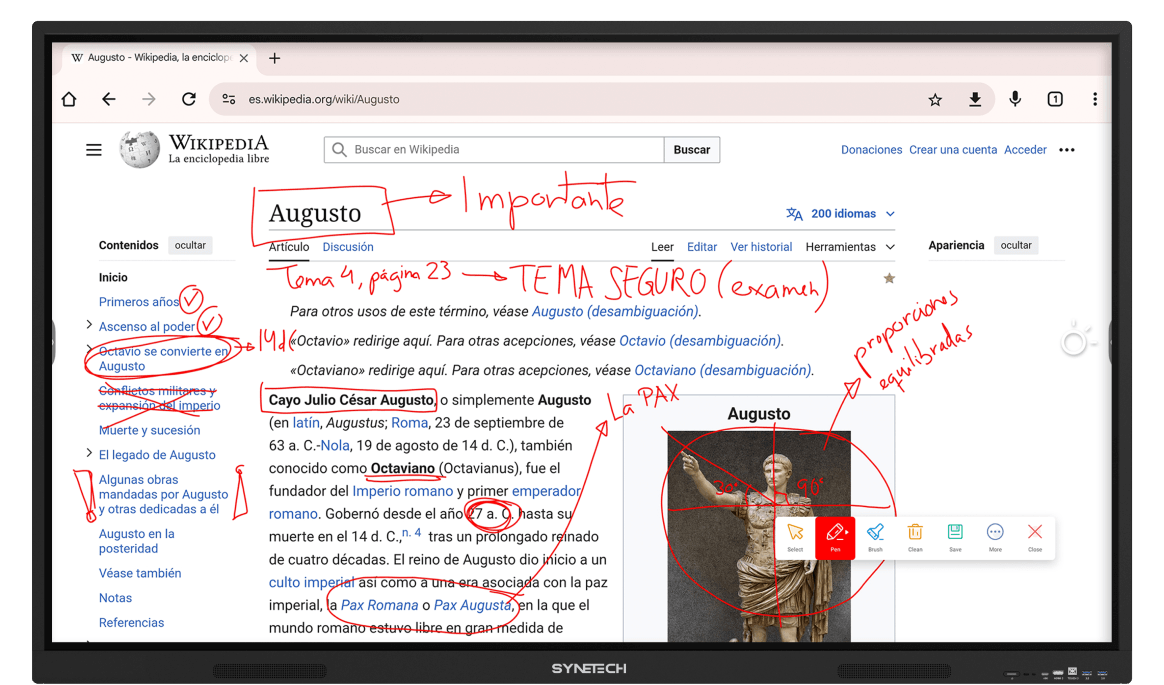Open the Donaciones link
Image resolution: width=1164 pixels, height=685 pixels.
pyautogui.click(x=872, y=150)
